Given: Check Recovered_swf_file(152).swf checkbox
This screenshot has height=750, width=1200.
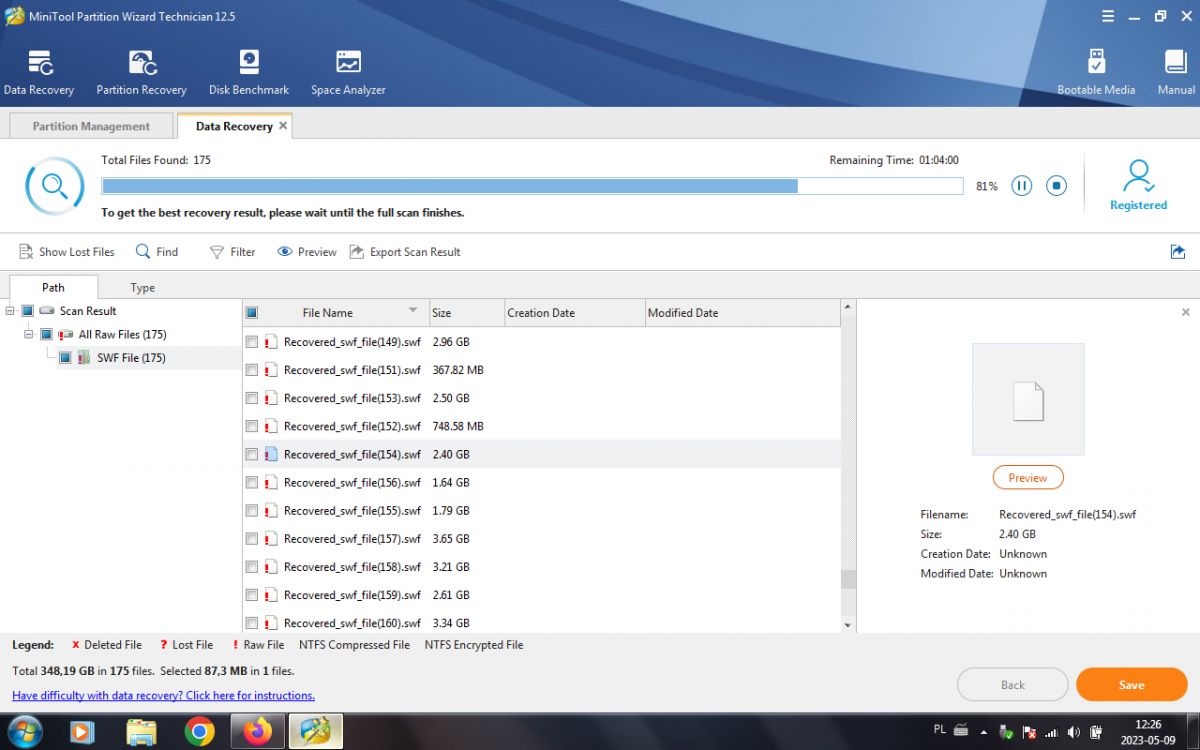Looking at the screenshot, I should (252, 426).
